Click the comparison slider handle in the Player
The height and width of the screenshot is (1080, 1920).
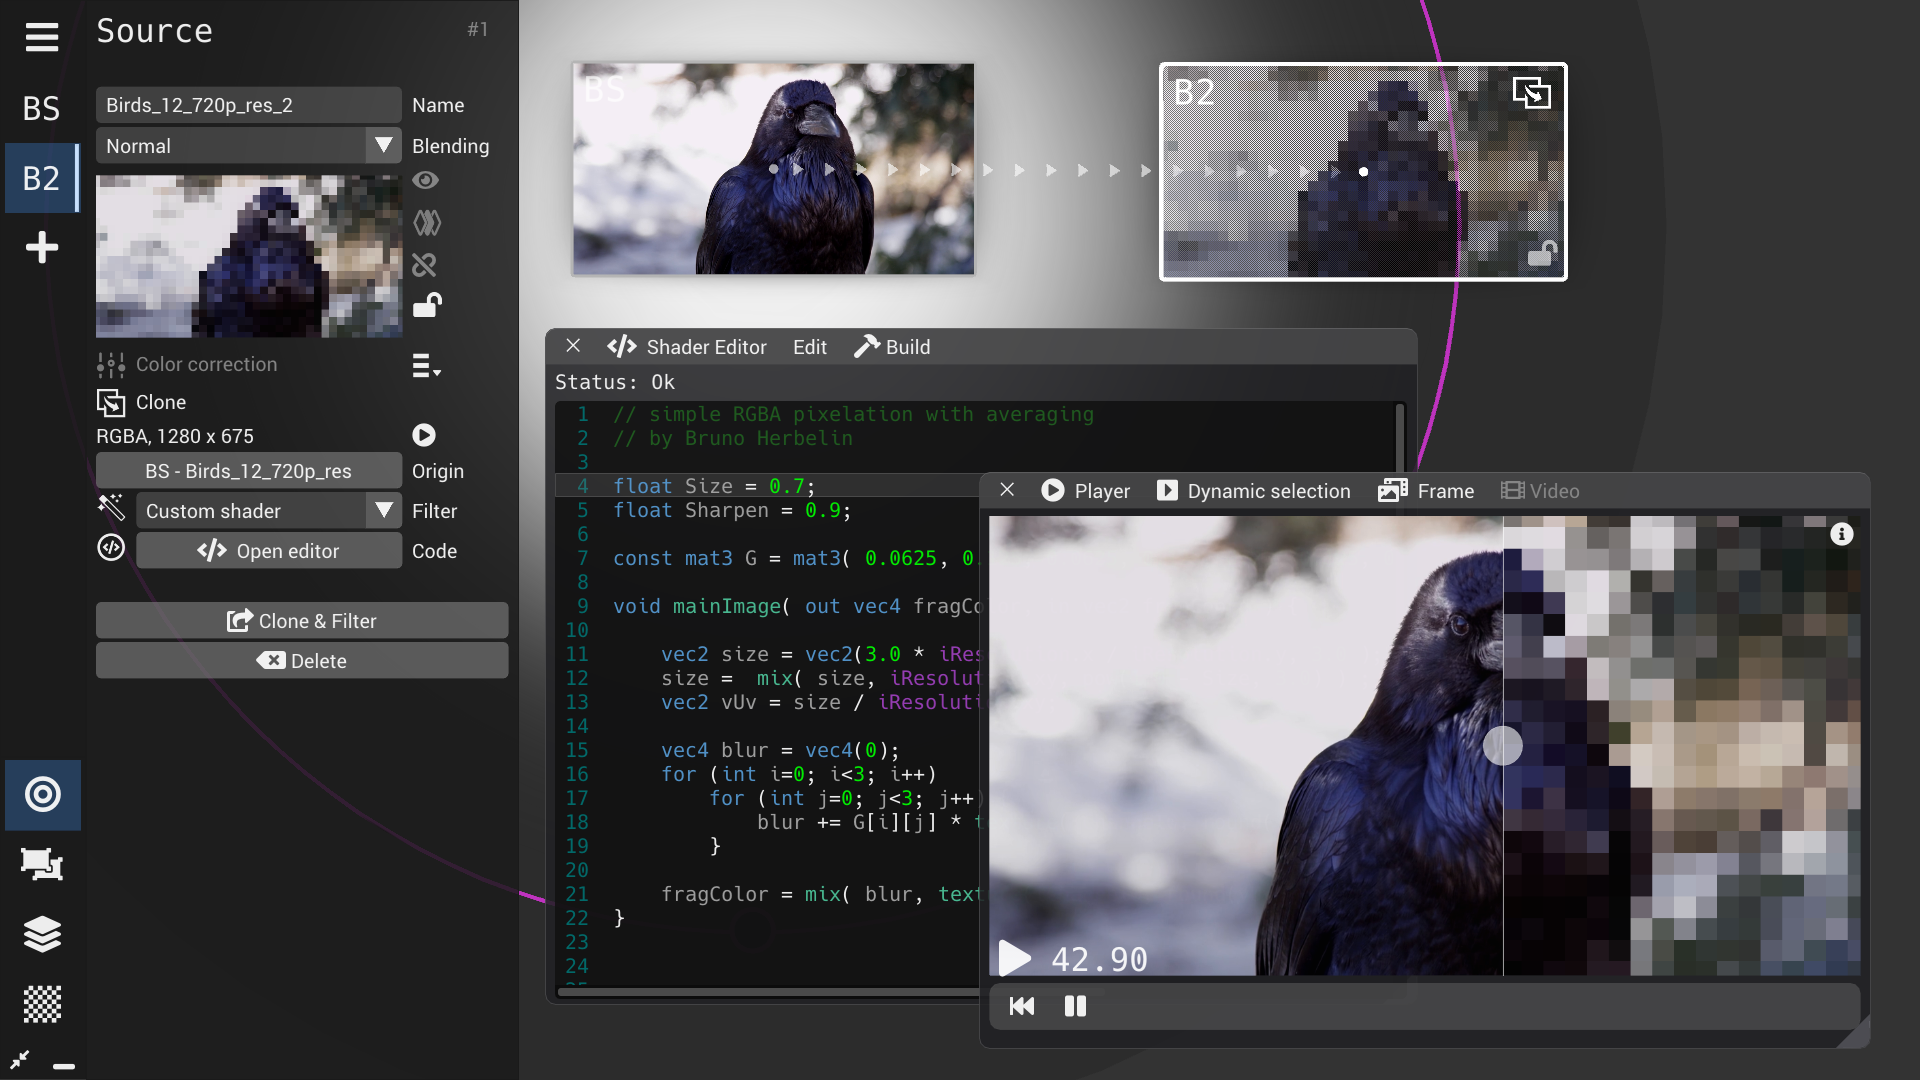pyautogui.click(x=1503, y=745)
